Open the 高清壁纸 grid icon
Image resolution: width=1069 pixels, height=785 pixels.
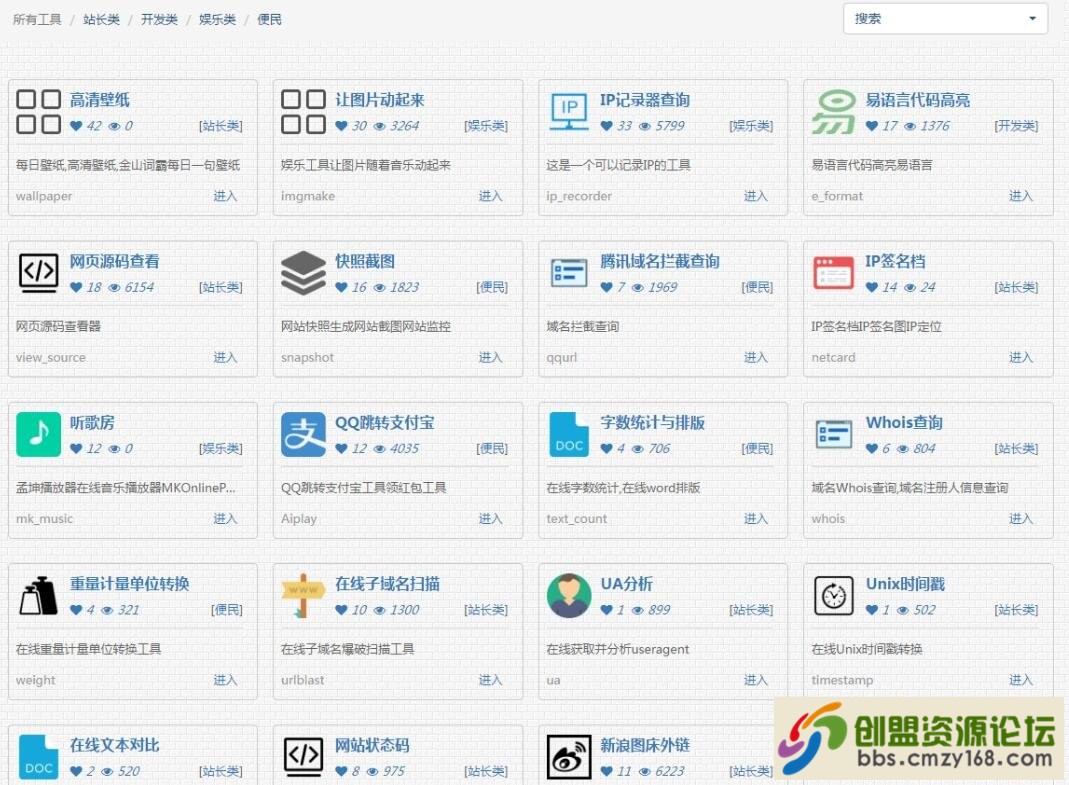pos(38,111)
